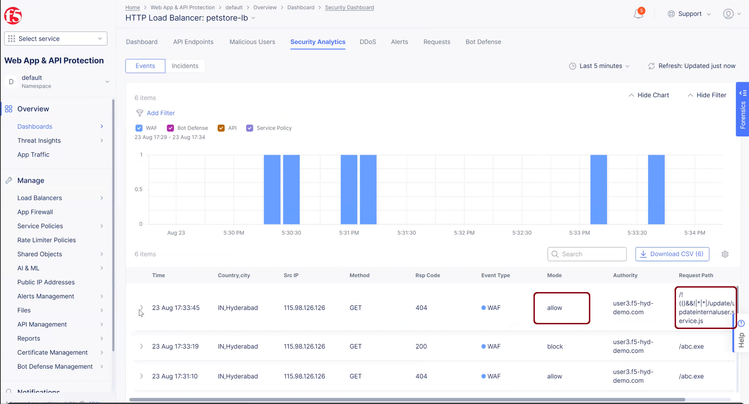The width and height of the screenshot is (749, 404).
Task: Open the user account profile icon
Action: pyautogui.click(x=728, y=14)
